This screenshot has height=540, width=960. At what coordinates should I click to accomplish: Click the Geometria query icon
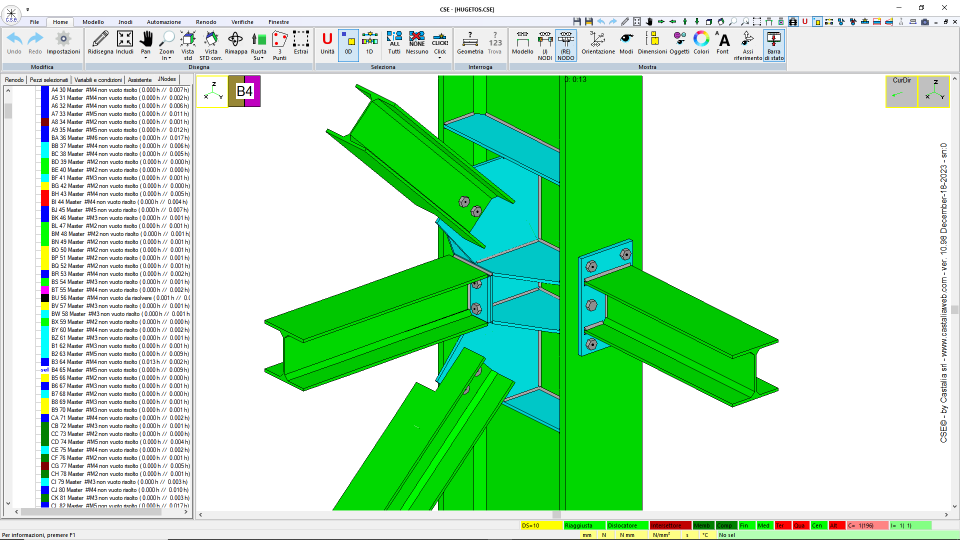470,40
